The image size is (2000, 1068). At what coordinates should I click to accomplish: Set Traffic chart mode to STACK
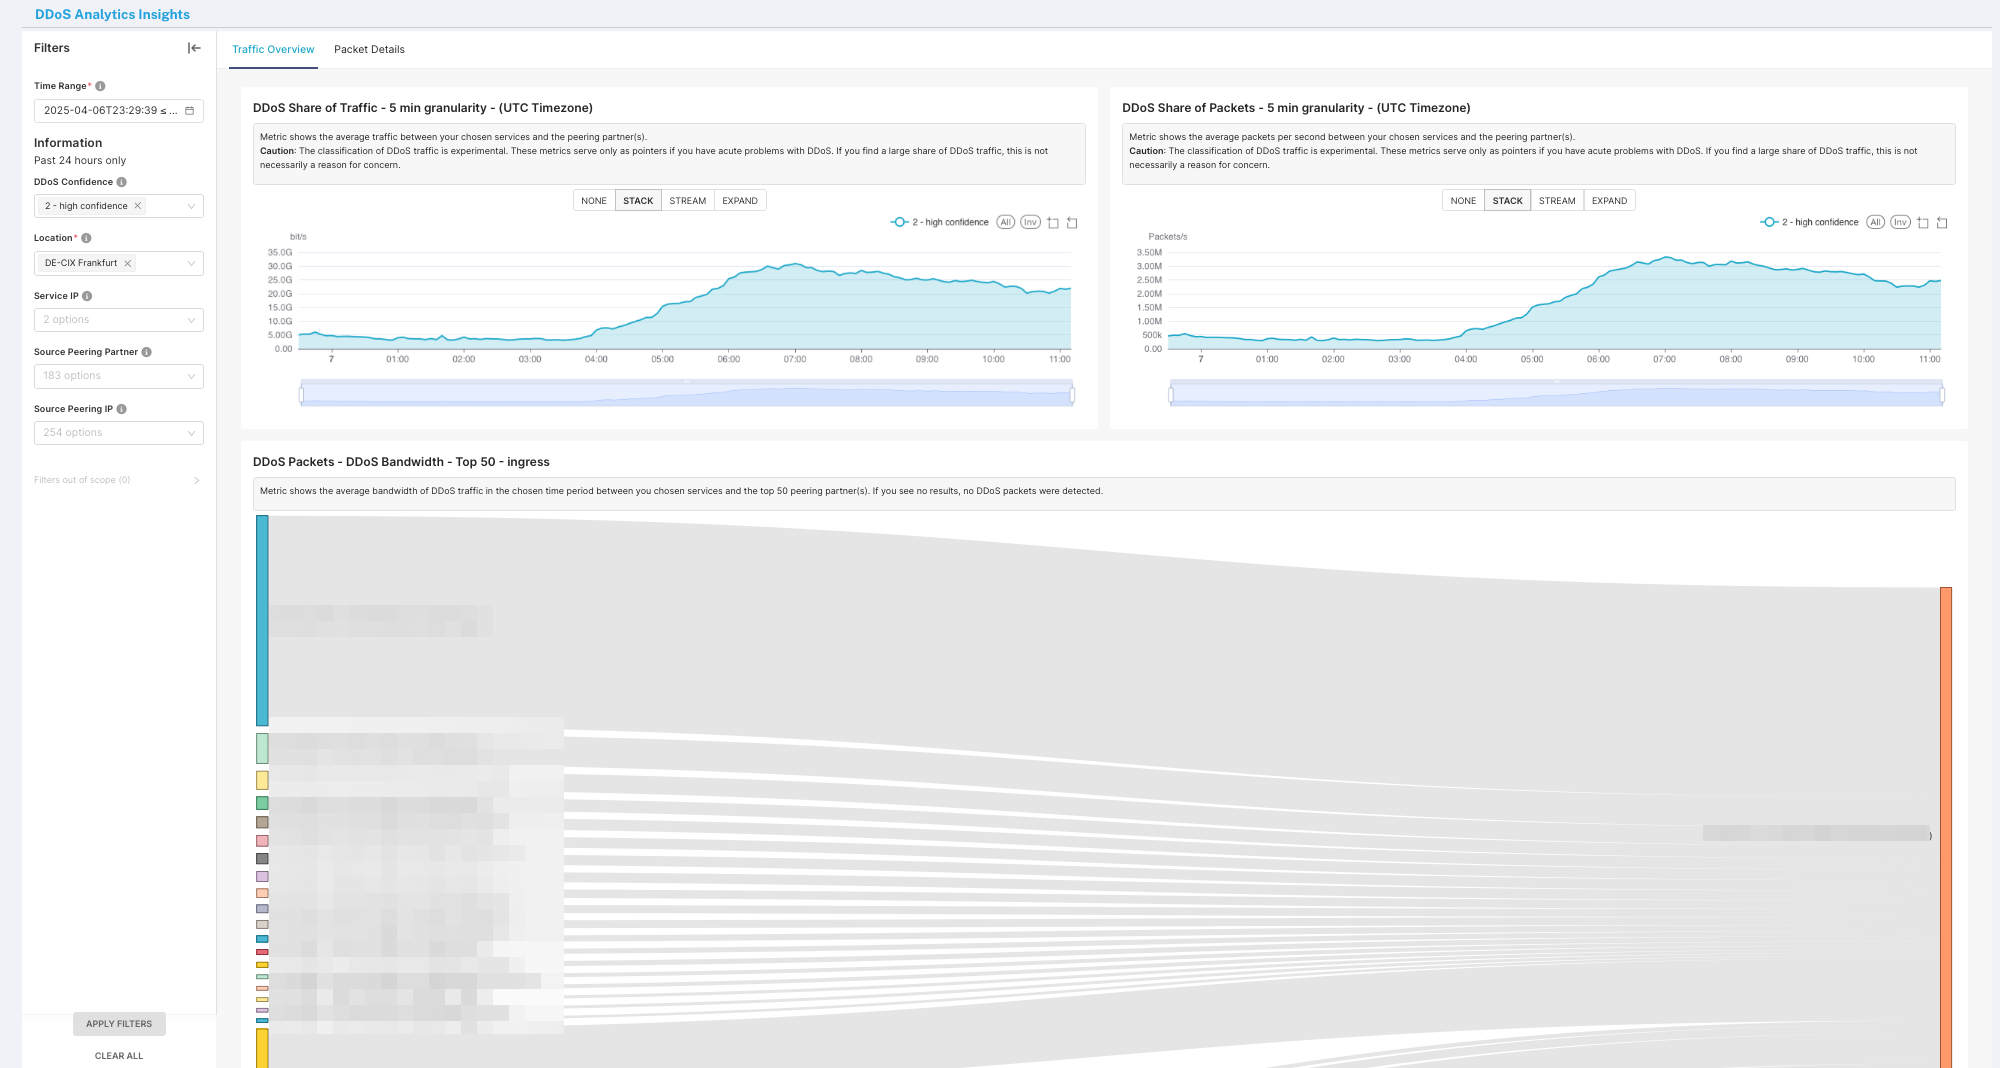[638, 201]
